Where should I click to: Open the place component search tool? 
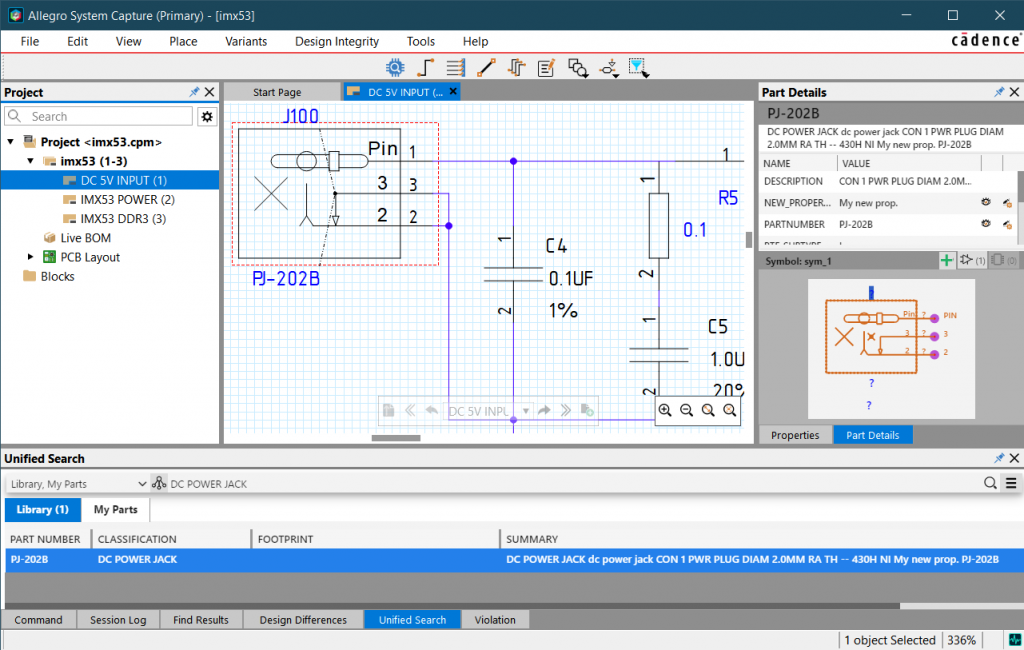(x=394, y=67)
